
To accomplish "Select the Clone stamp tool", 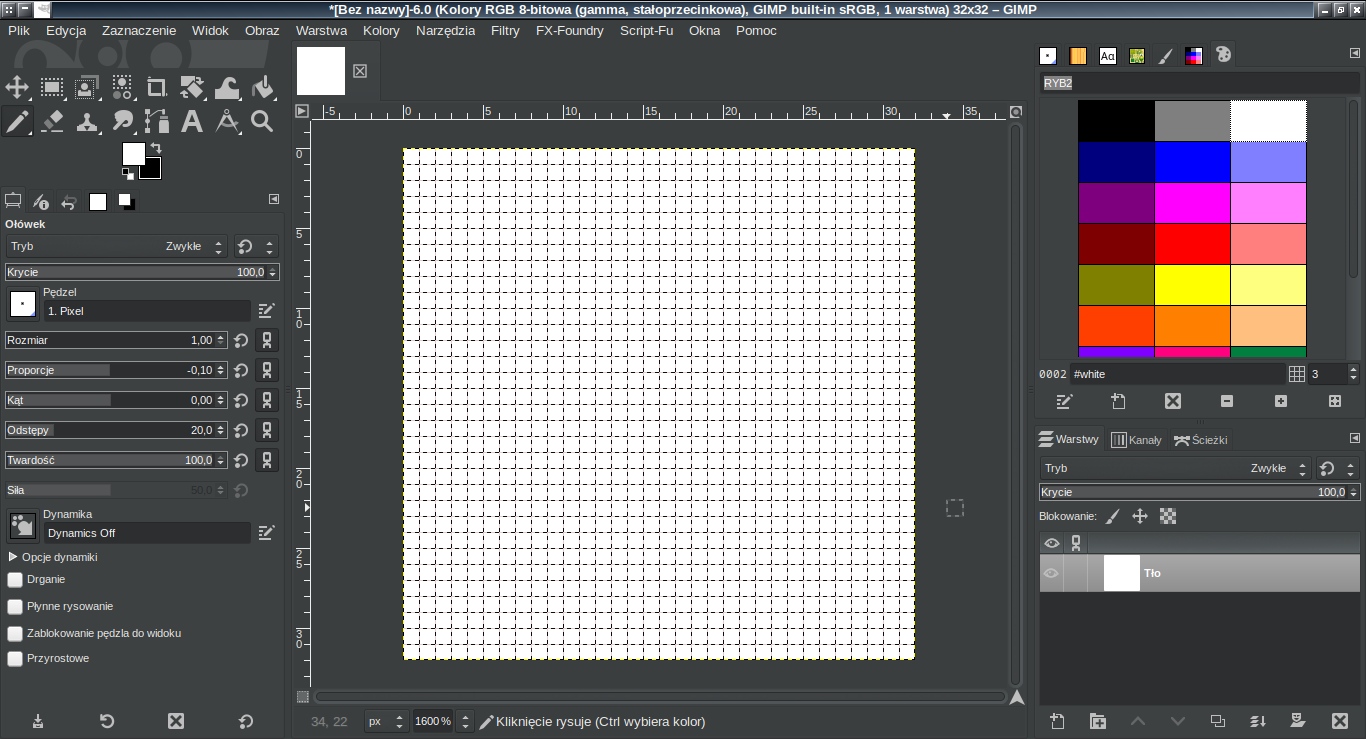I will 87,121.
